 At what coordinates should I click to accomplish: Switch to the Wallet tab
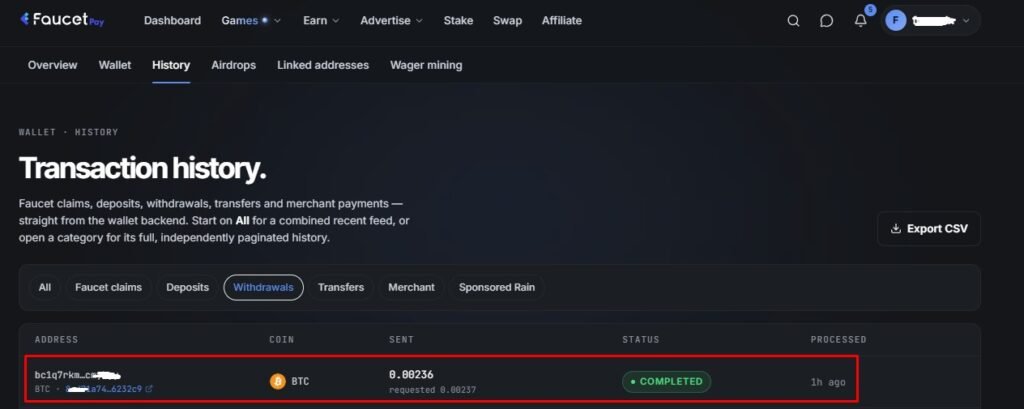point(115,65)
